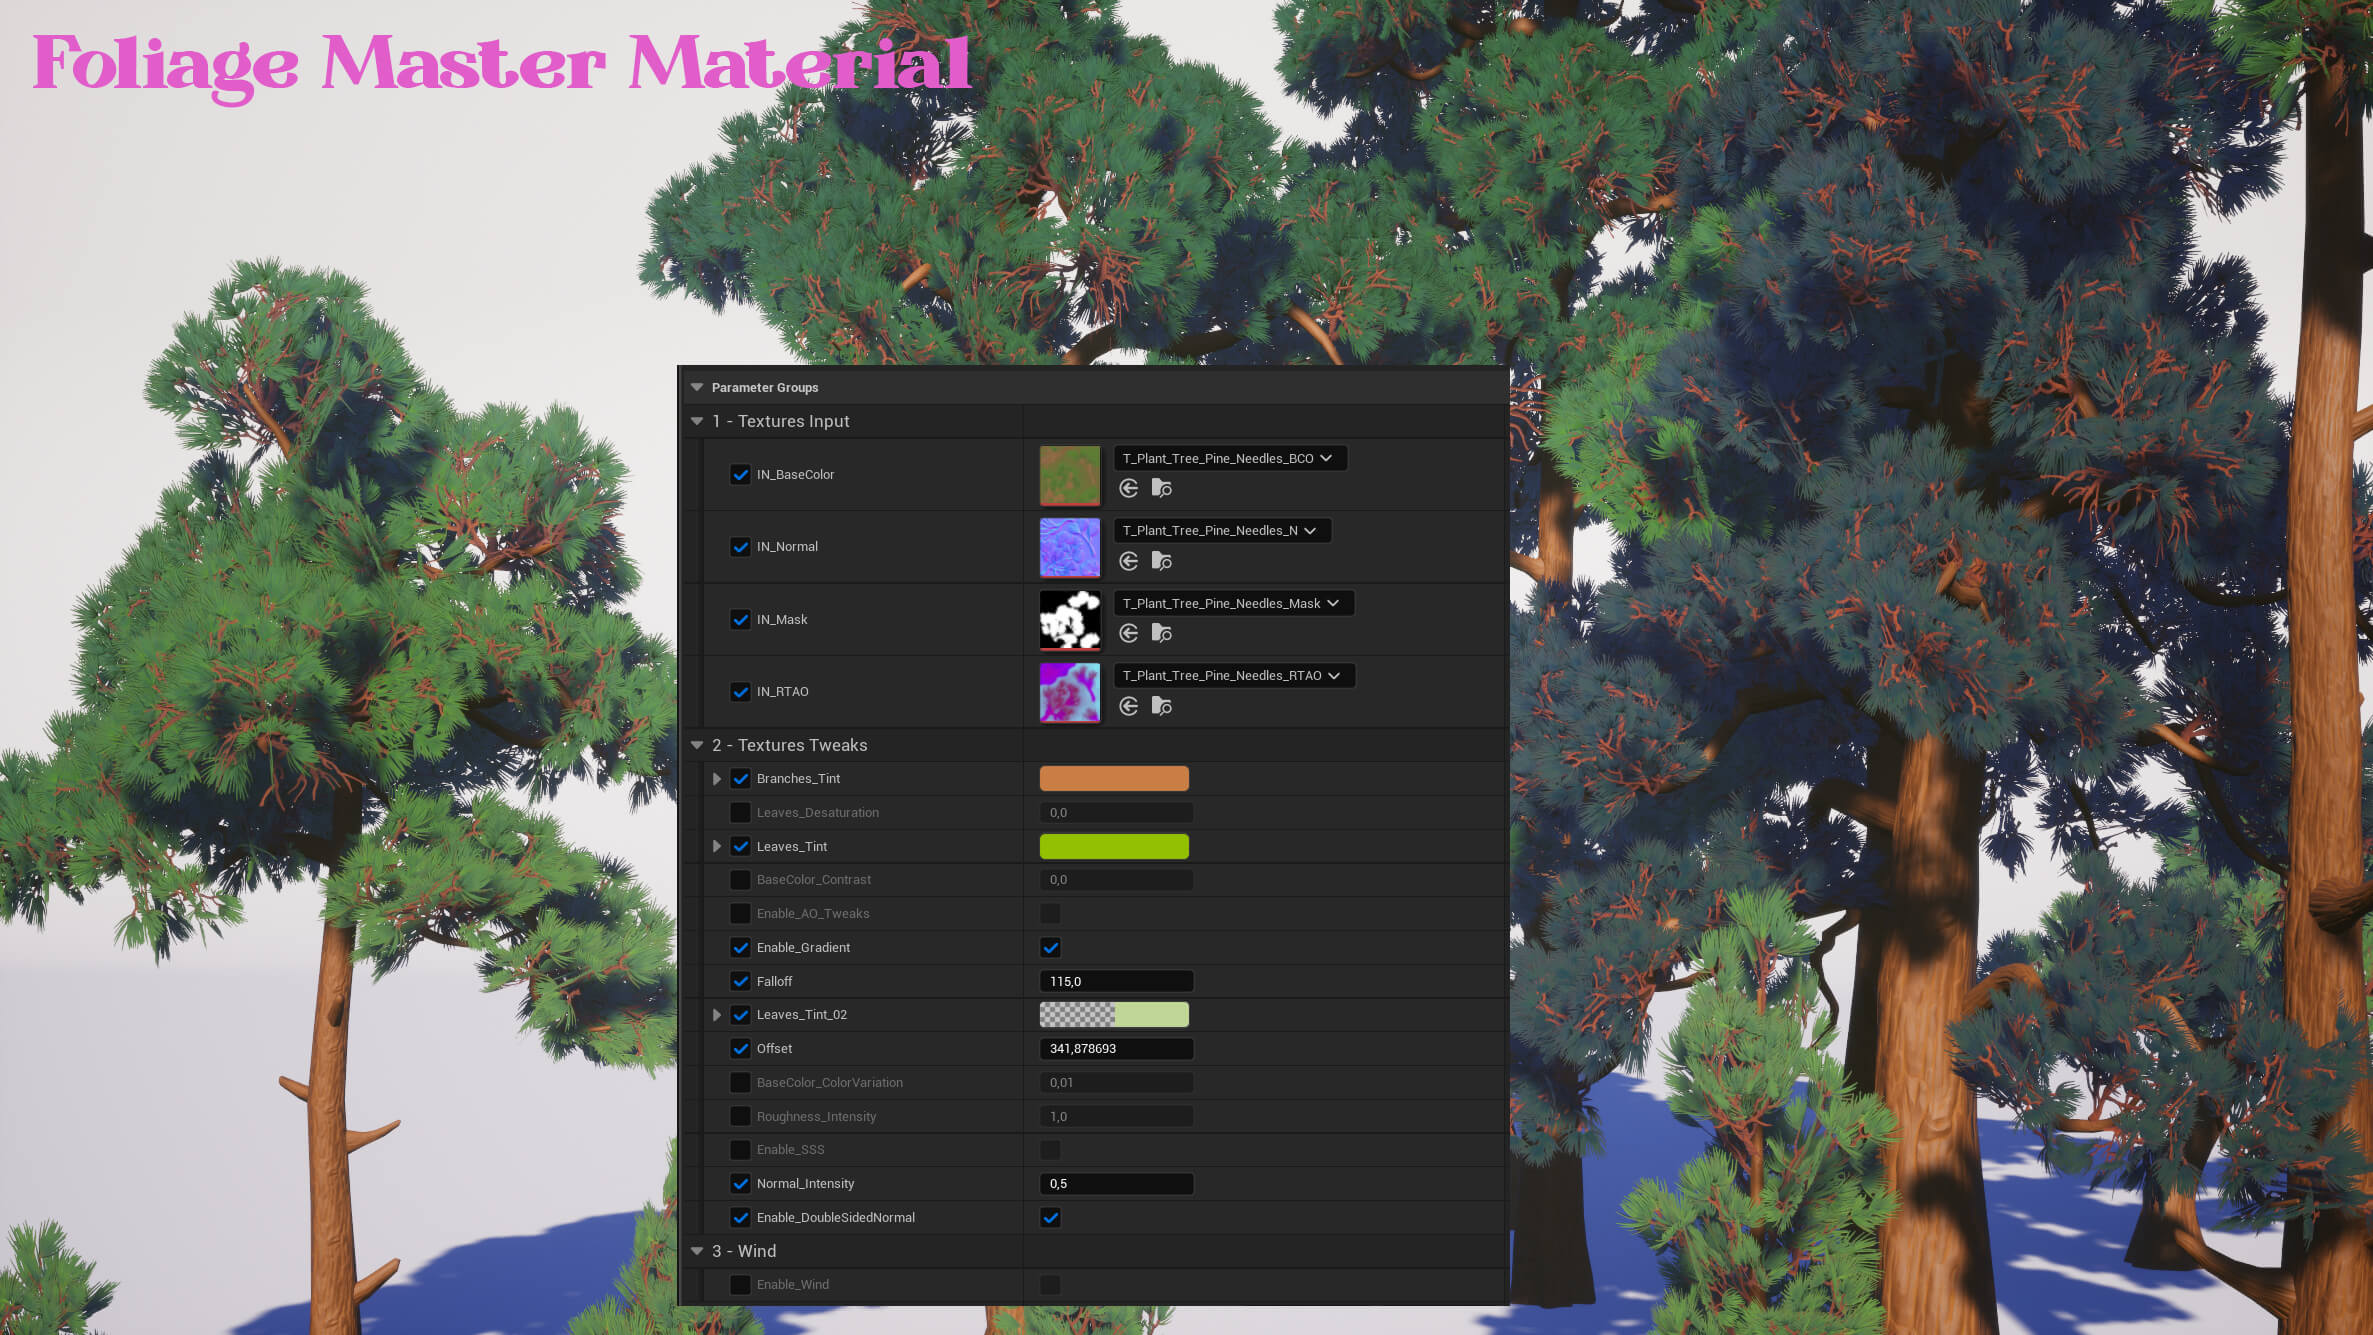Open the green Leaves_Tint color picker
The width and height of the screenshot is (2373, 1335).
point(1114,846)
